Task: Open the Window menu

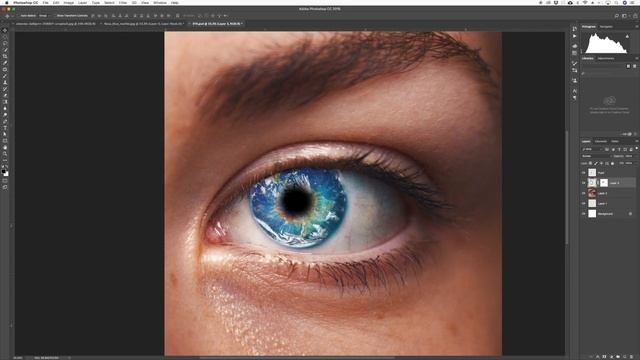Action: tap(160, 2)
